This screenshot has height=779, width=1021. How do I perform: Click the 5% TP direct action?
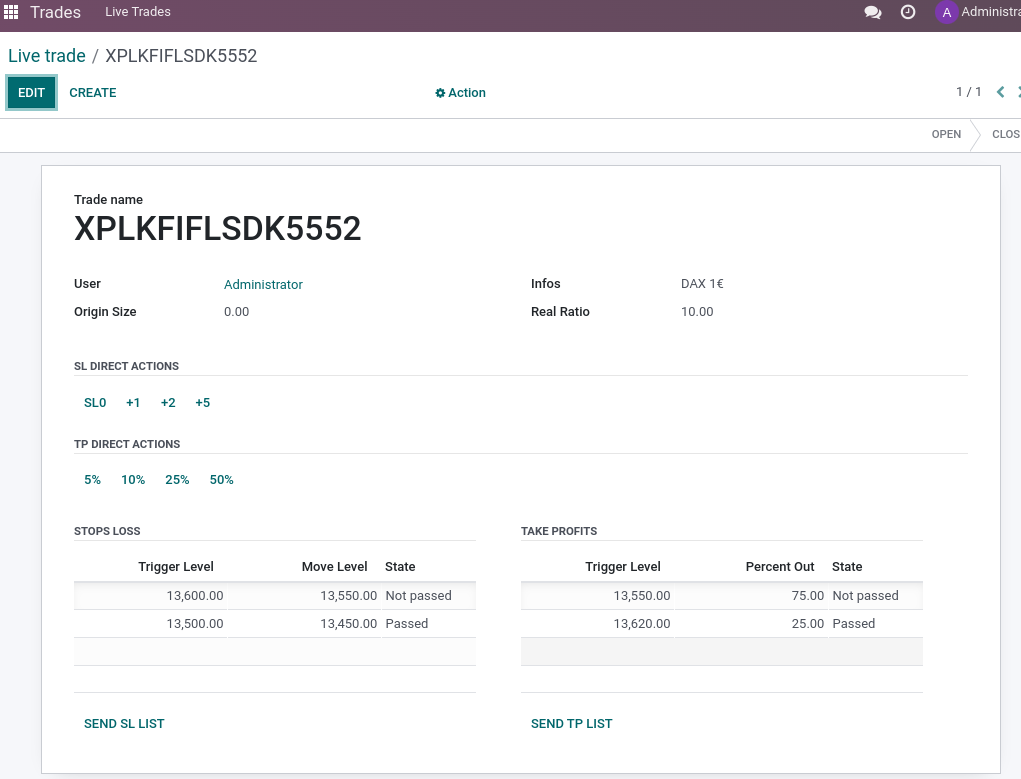(x=92, y=479)
